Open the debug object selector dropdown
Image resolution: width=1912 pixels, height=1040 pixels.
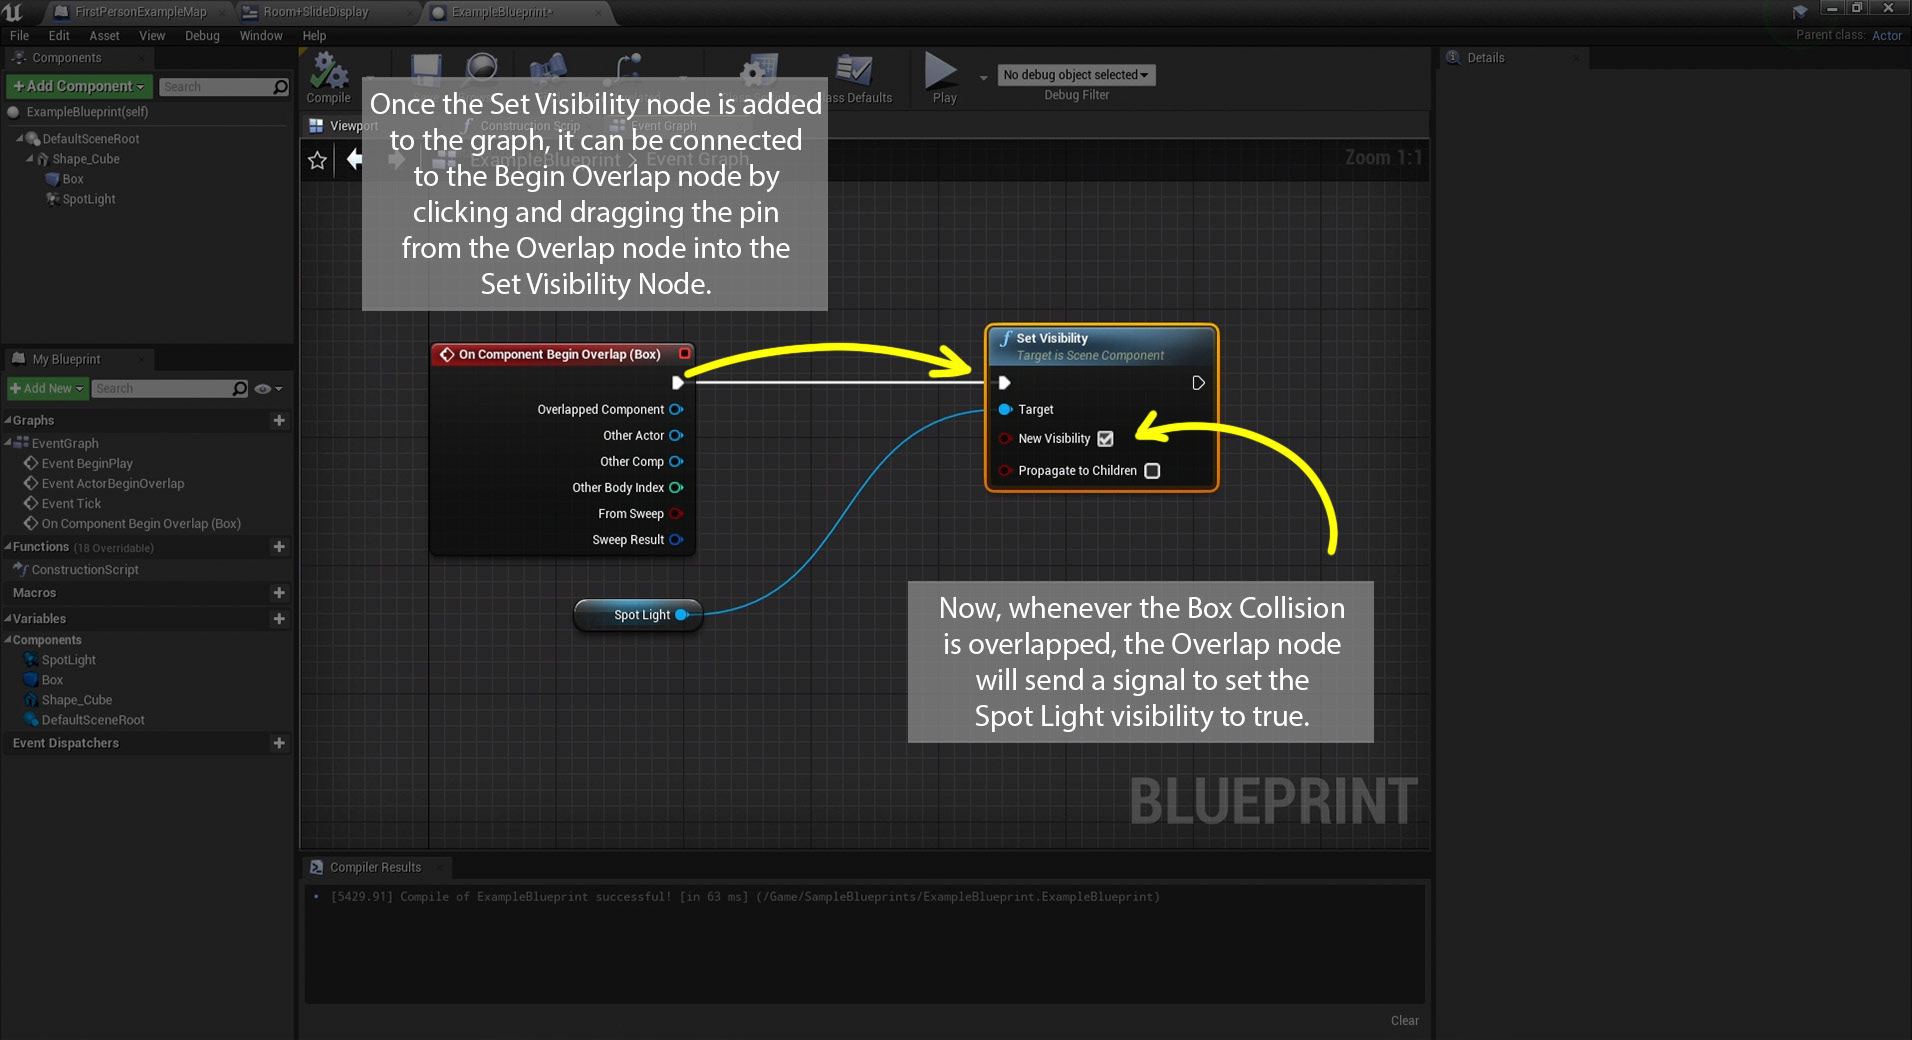coord(1076,75)
